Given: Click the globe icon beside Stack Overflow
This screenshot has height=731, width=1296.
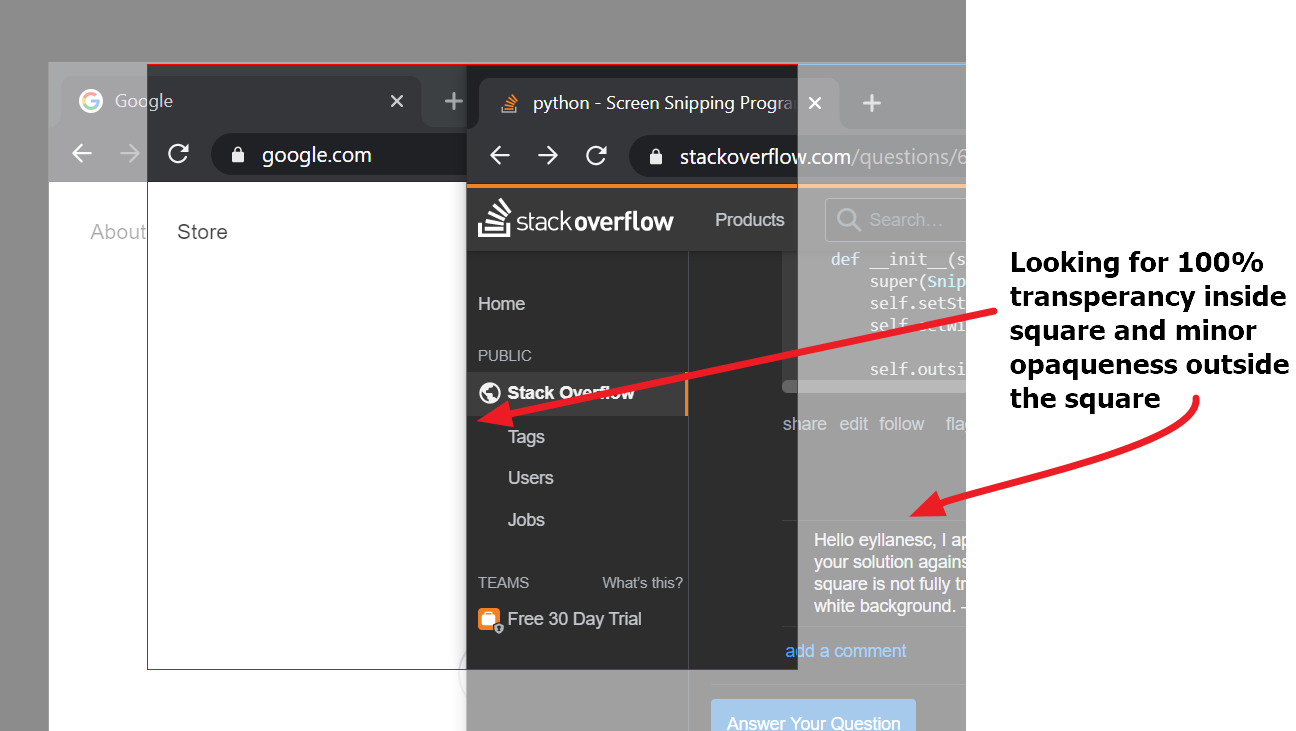Looking at the screenshot, I should point(489,393).
